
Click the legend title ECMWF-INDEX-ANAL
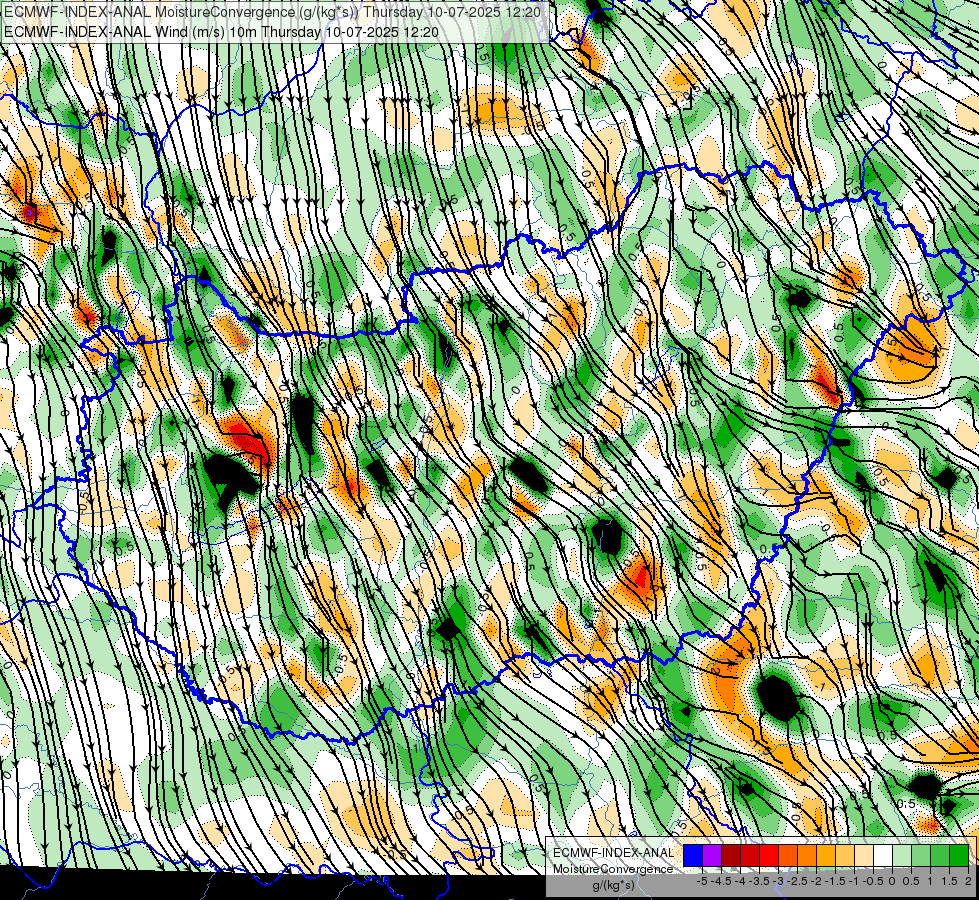(x=613, y=853)
